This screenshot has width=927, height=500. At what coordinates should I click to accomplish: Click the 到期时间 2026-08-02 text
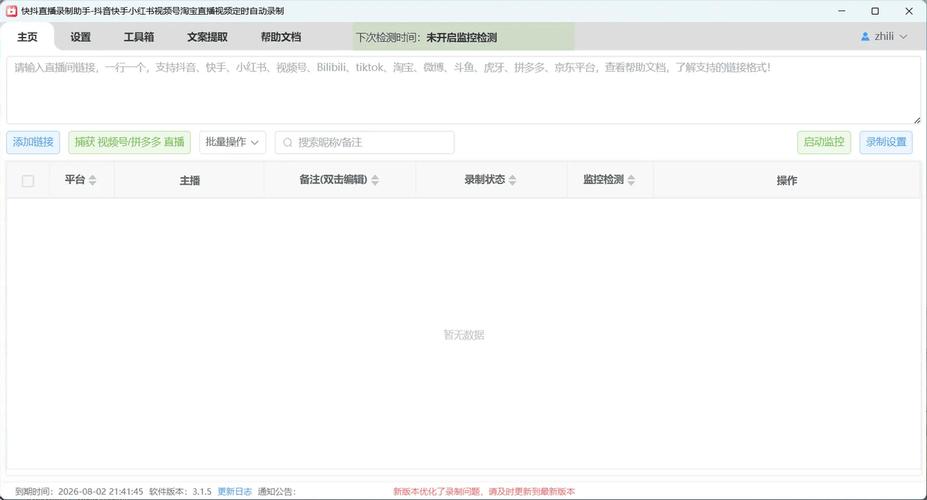pyautogui.click(x=79, y=492)
